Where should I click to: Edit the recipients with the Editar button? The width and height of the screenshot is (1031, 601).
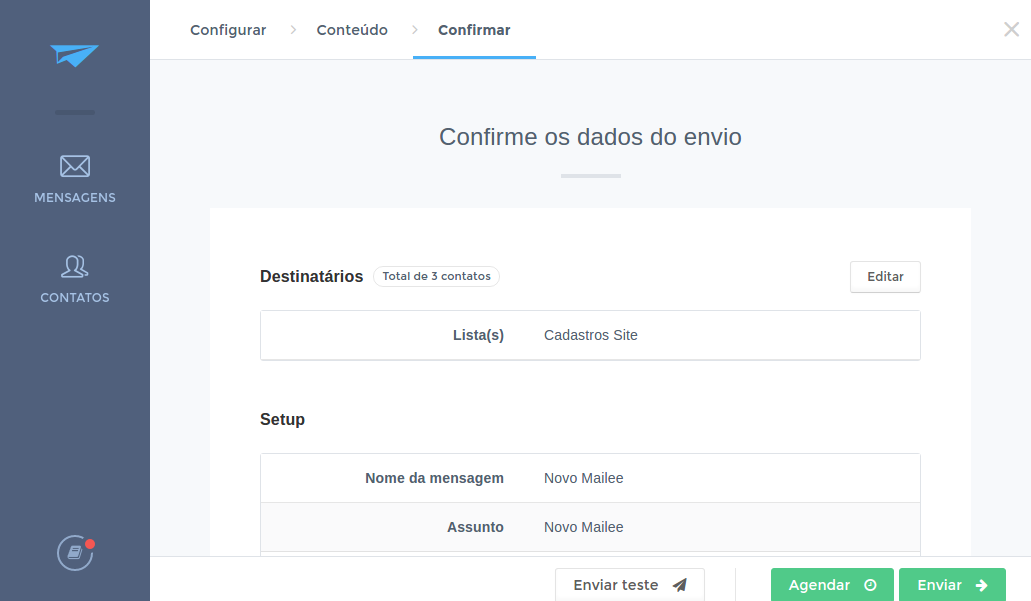point(885,277)
